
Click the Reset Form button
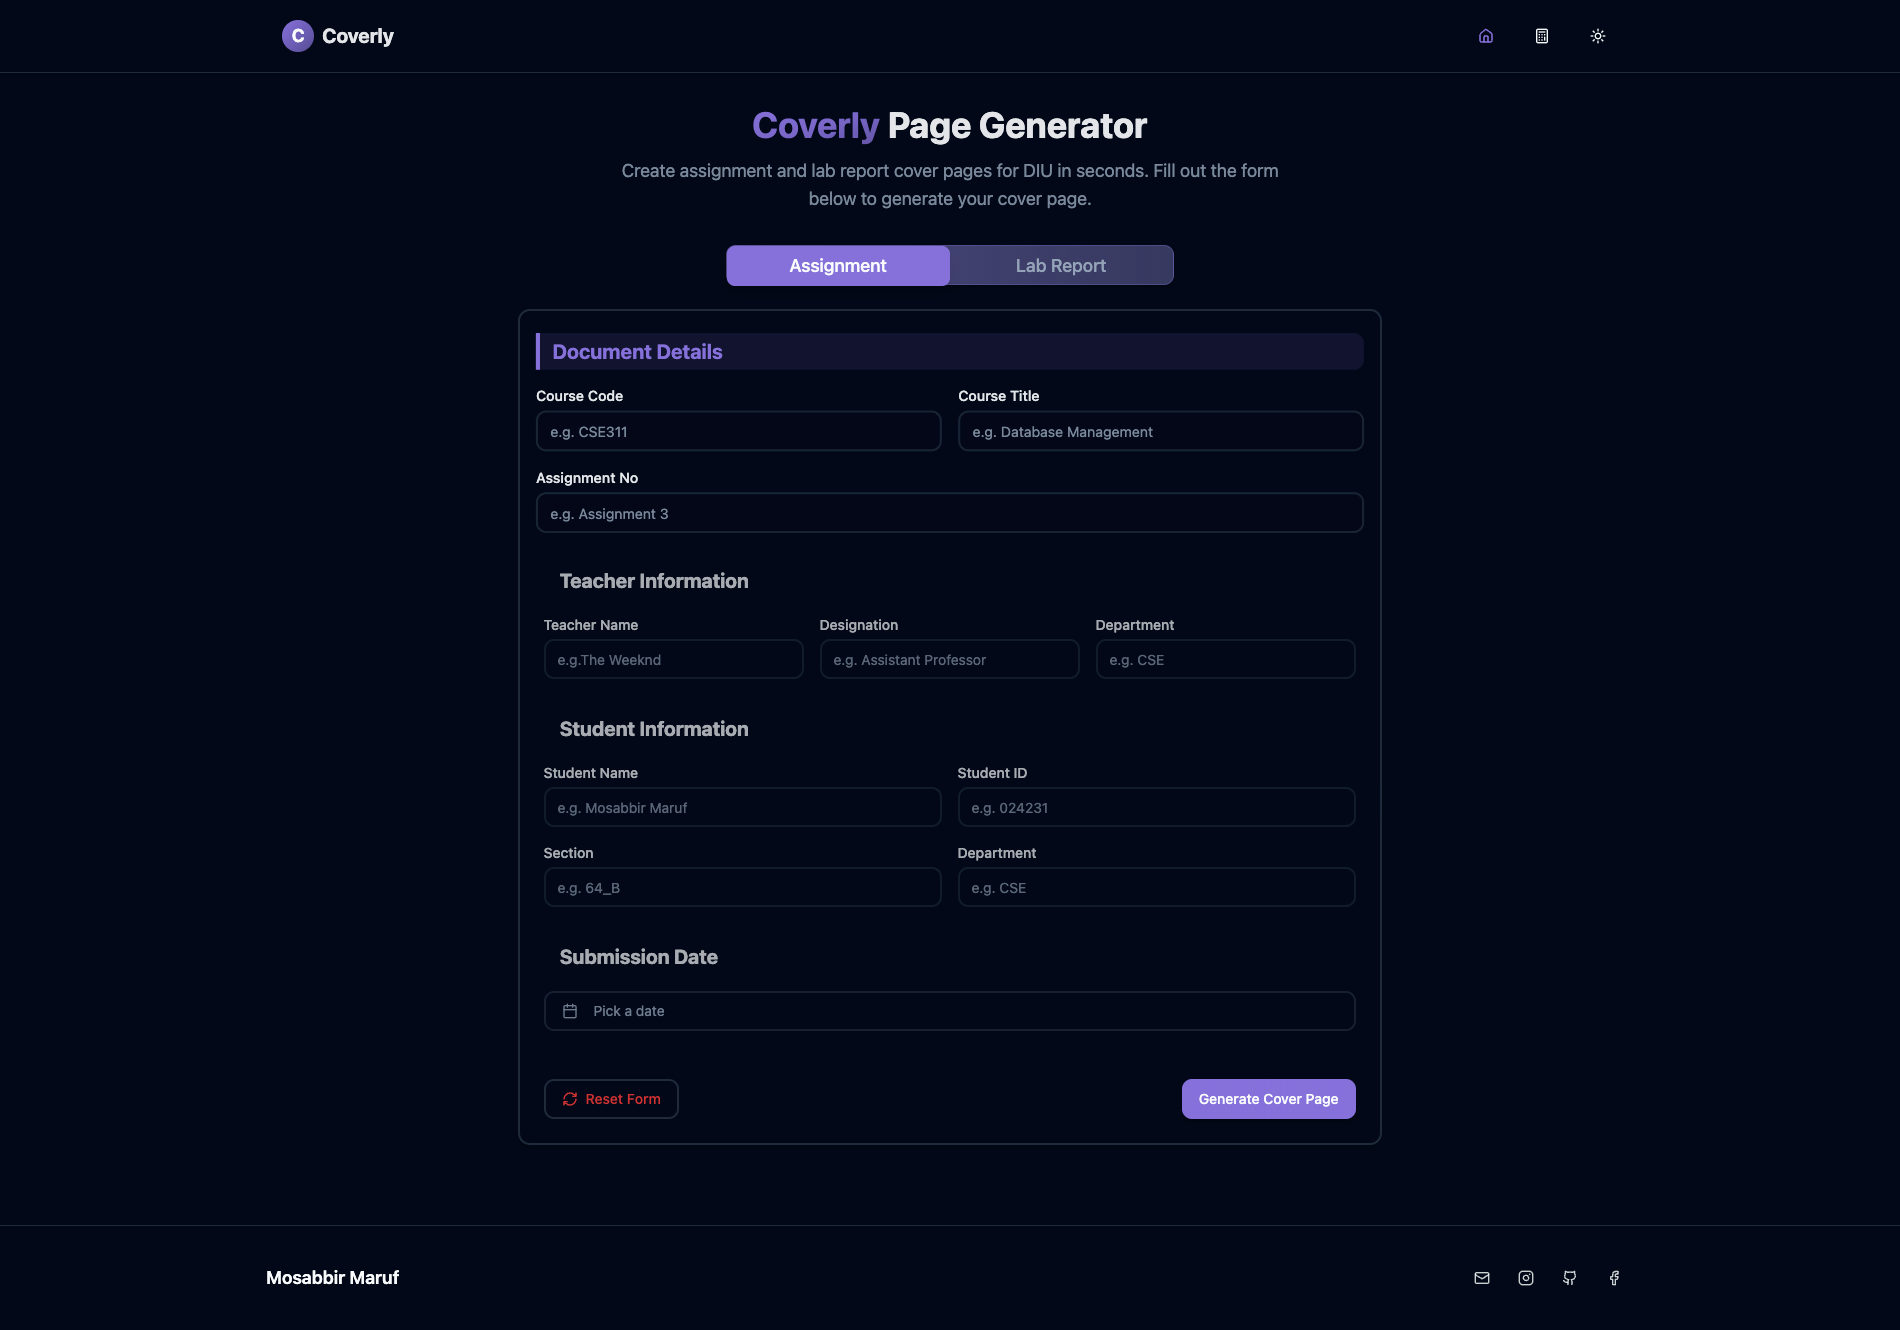pos(611,1099)
